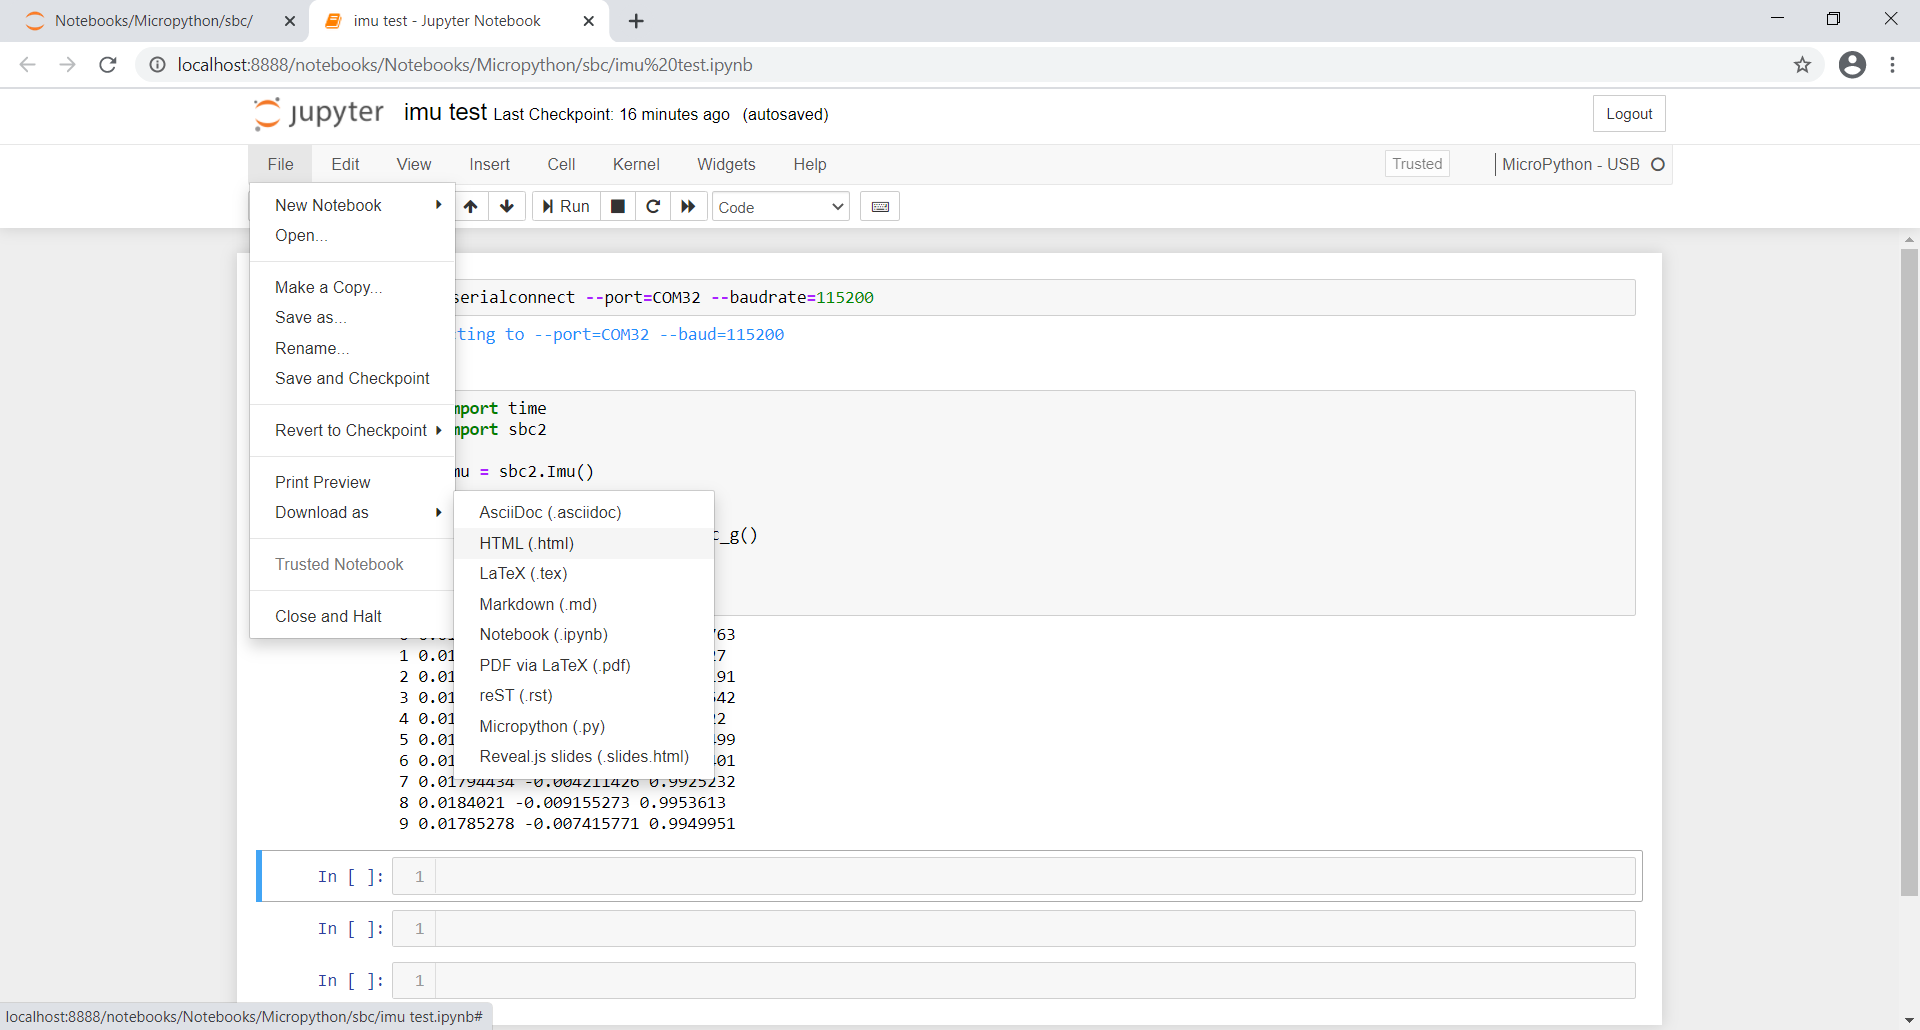Click Trusted Notebook menu entry
The width and height of the screenshot is (1920, 1030).
pyautogui.click(x=352, y=564)
